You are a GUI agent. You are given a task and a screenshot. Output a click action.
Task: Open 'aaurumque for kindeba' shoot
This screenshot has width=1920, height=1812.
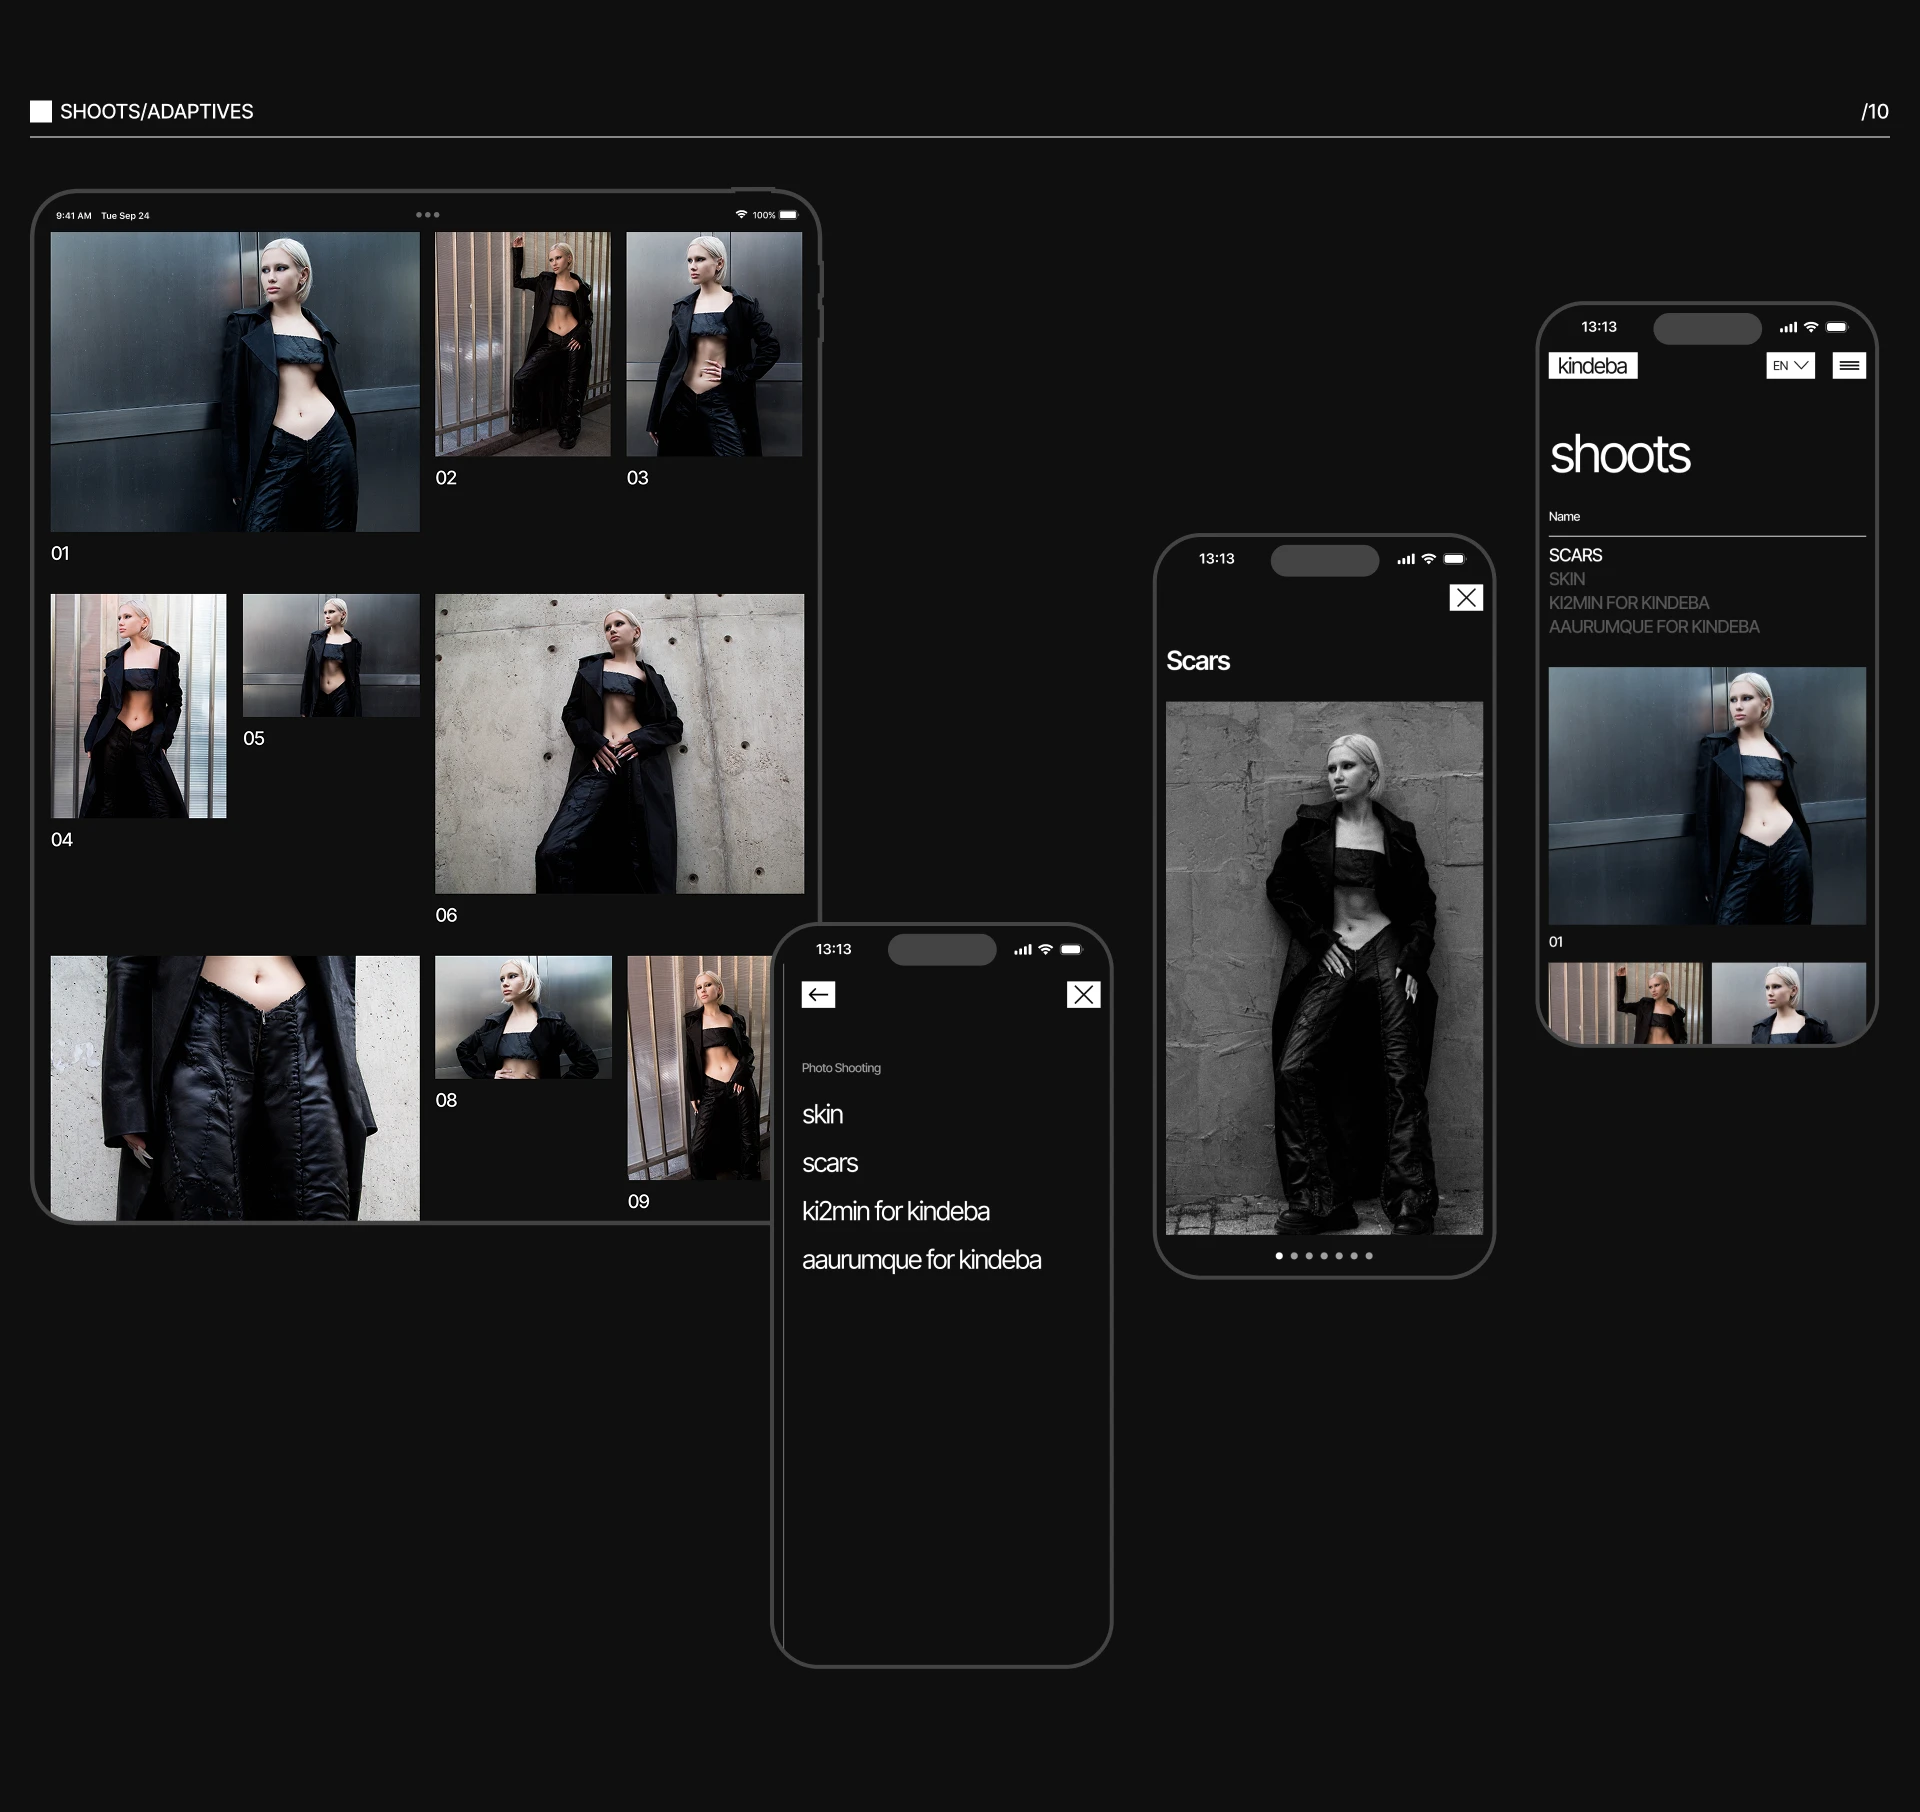click(921, 1260)
